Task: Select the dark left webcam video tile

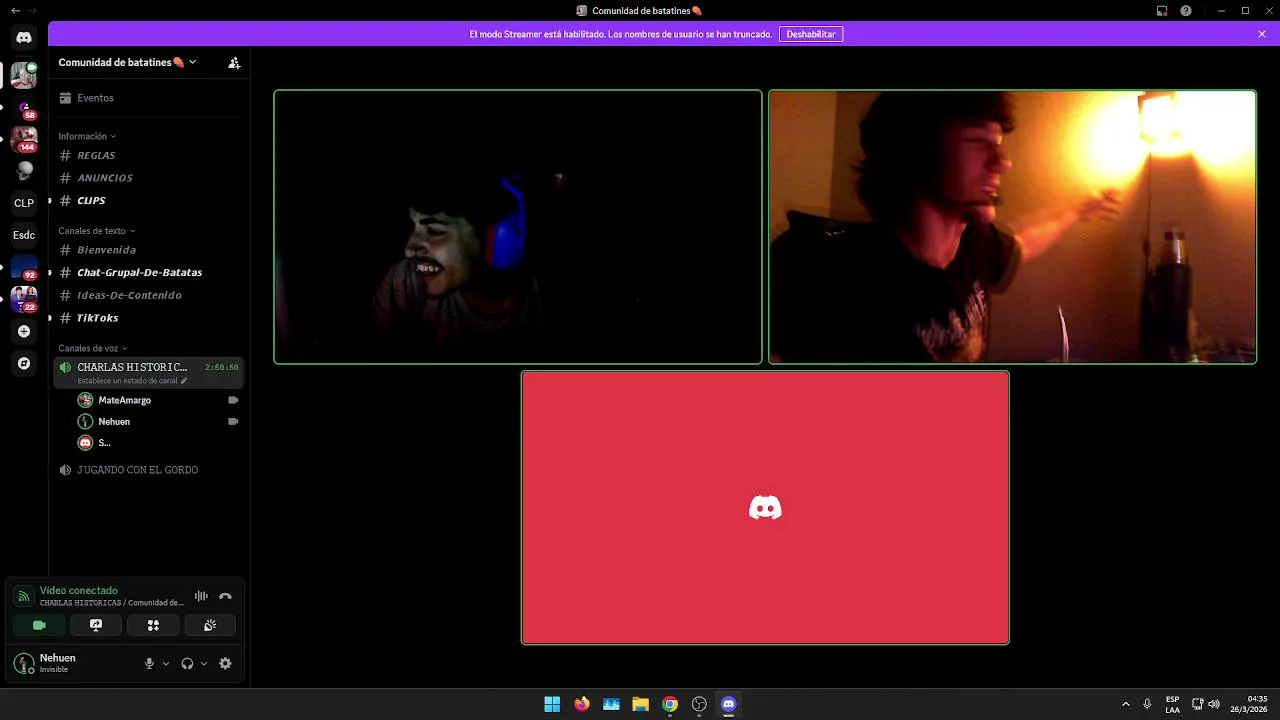Action: [518, 227]
